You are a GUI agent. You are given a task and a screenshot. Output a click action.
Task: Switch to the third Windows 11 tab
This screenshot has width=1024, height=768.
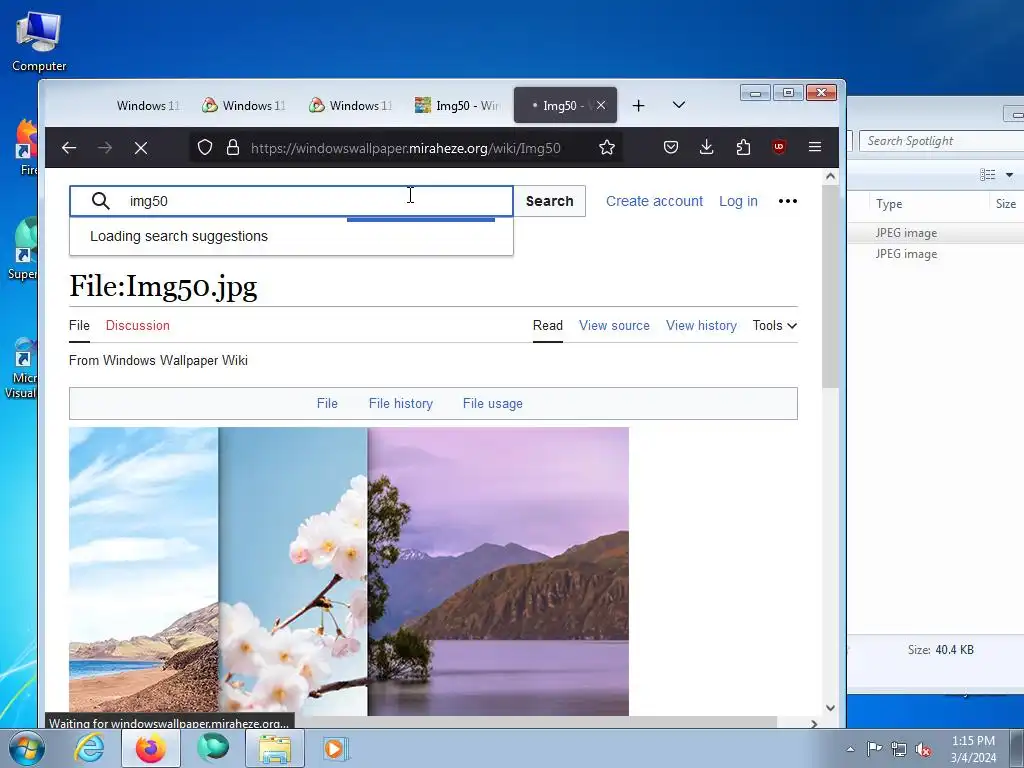click(351, 105)
